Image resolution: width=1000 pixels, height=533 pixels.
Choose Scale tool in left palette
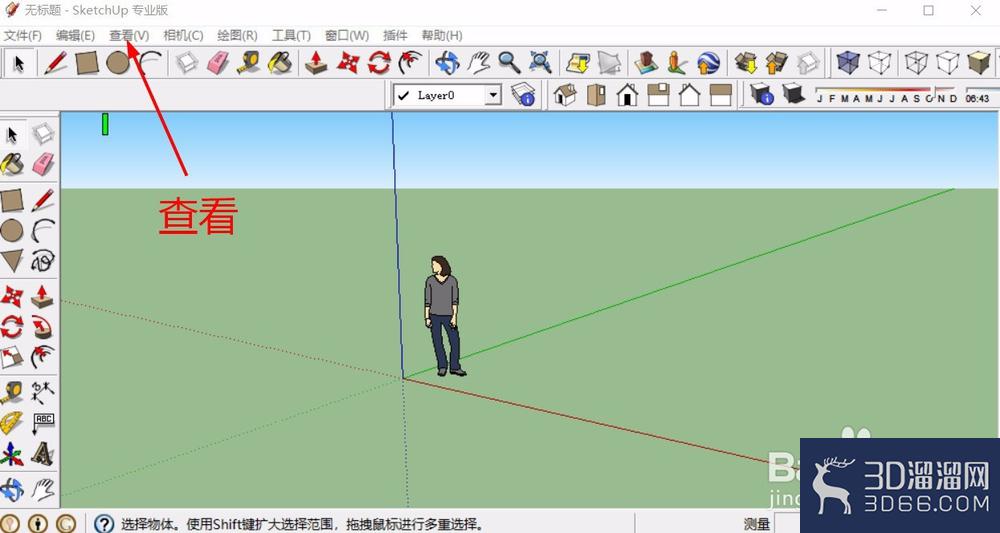(x=12, y=357)
